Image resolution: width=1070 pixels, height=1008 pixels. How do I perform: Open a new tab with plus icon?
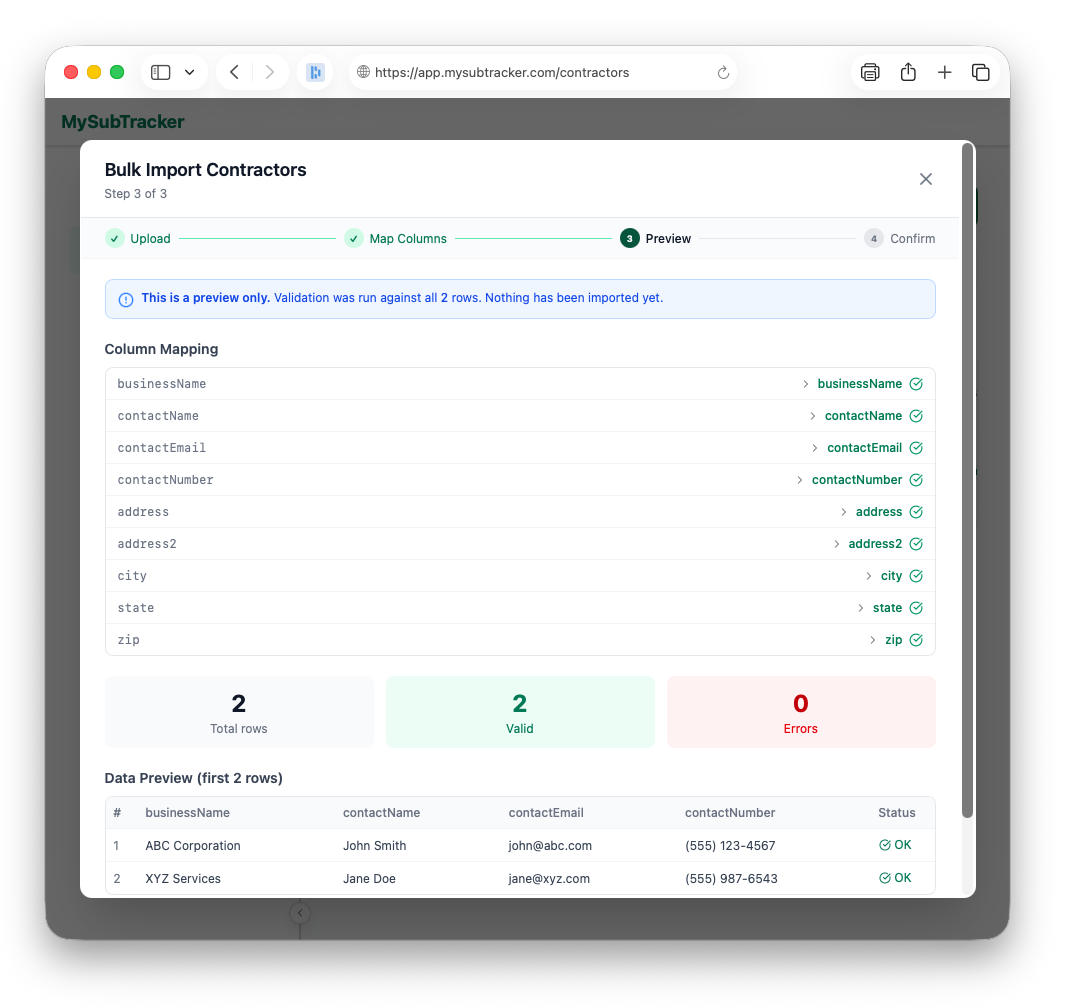pos(944,72)
